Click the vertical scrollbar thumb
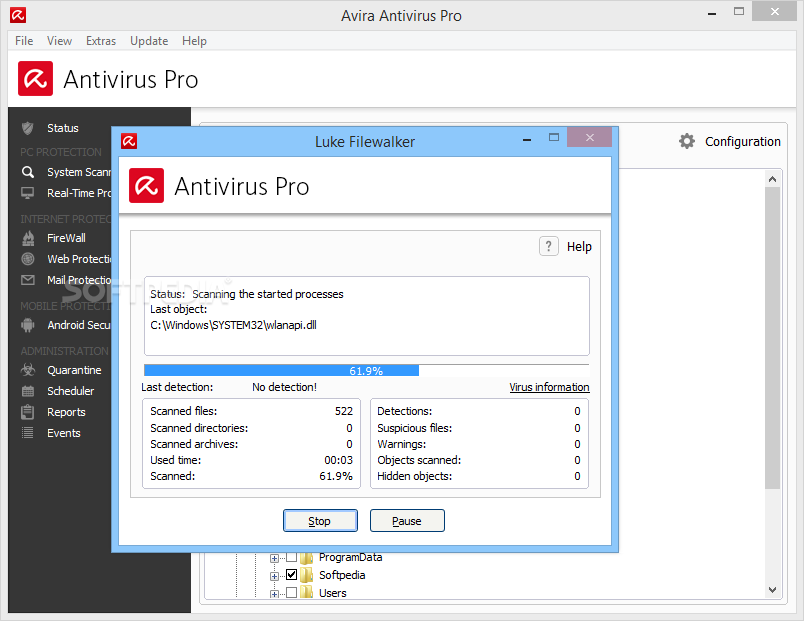The height and width of the screenshot is (621, 804). pos(773,338)
